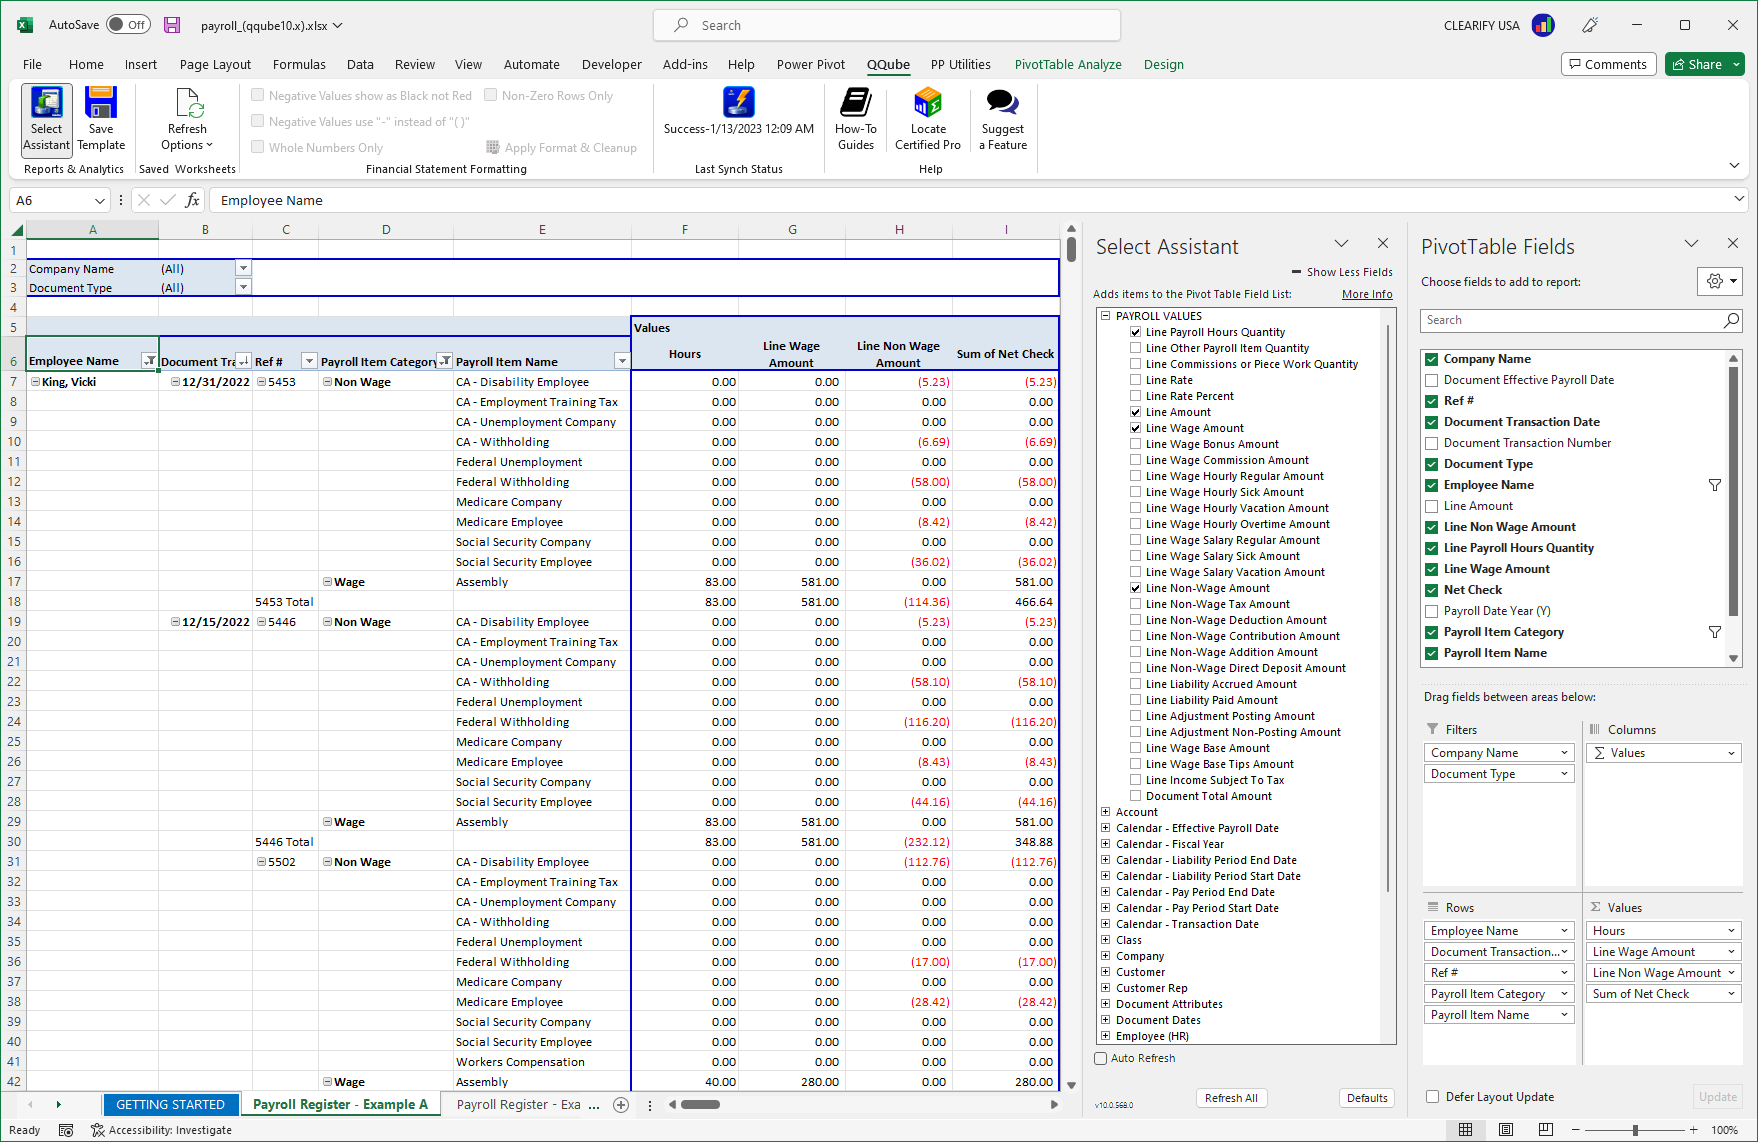
Task: Click the Defaults button
Action: pos(1366,1097)
